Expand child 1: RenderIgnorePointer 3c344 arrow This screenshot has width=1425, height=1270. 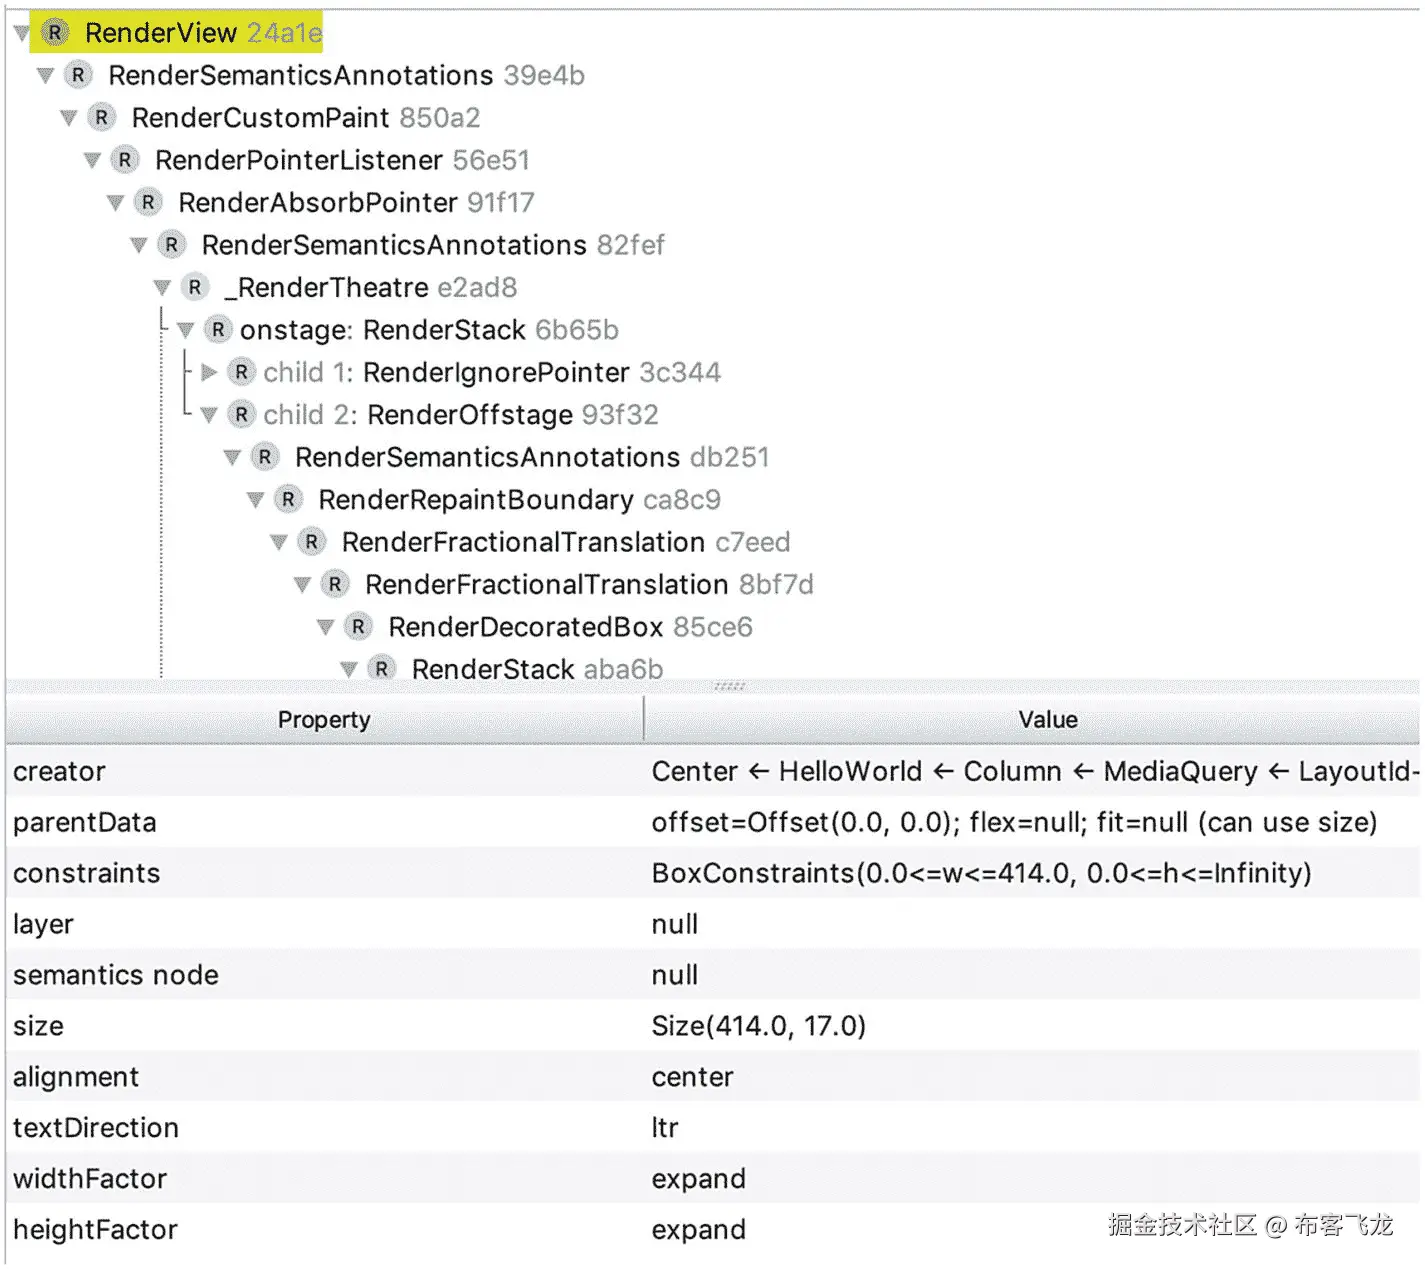click(x=209, y=373)
